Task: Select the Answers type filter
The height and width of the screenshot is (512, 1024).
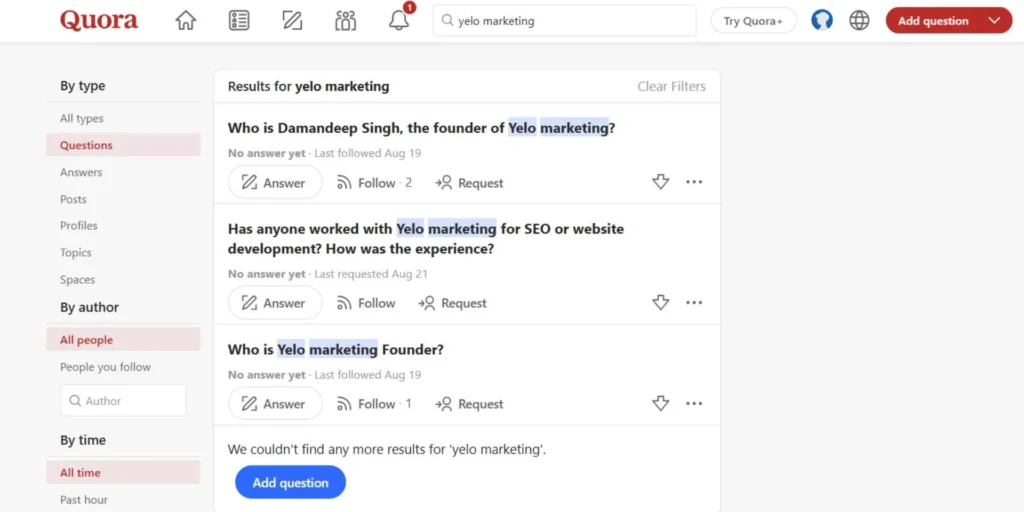Action: [81, 172]
